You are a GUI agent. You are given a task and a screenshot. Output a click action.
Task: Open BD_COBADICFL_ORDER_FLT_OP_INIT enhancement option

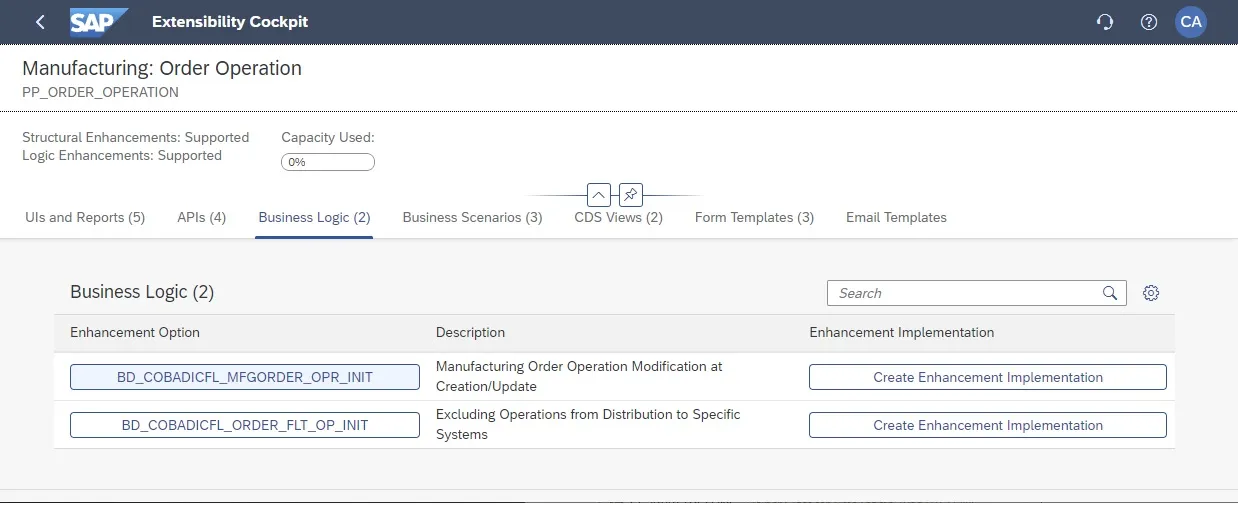click(245, 425)
